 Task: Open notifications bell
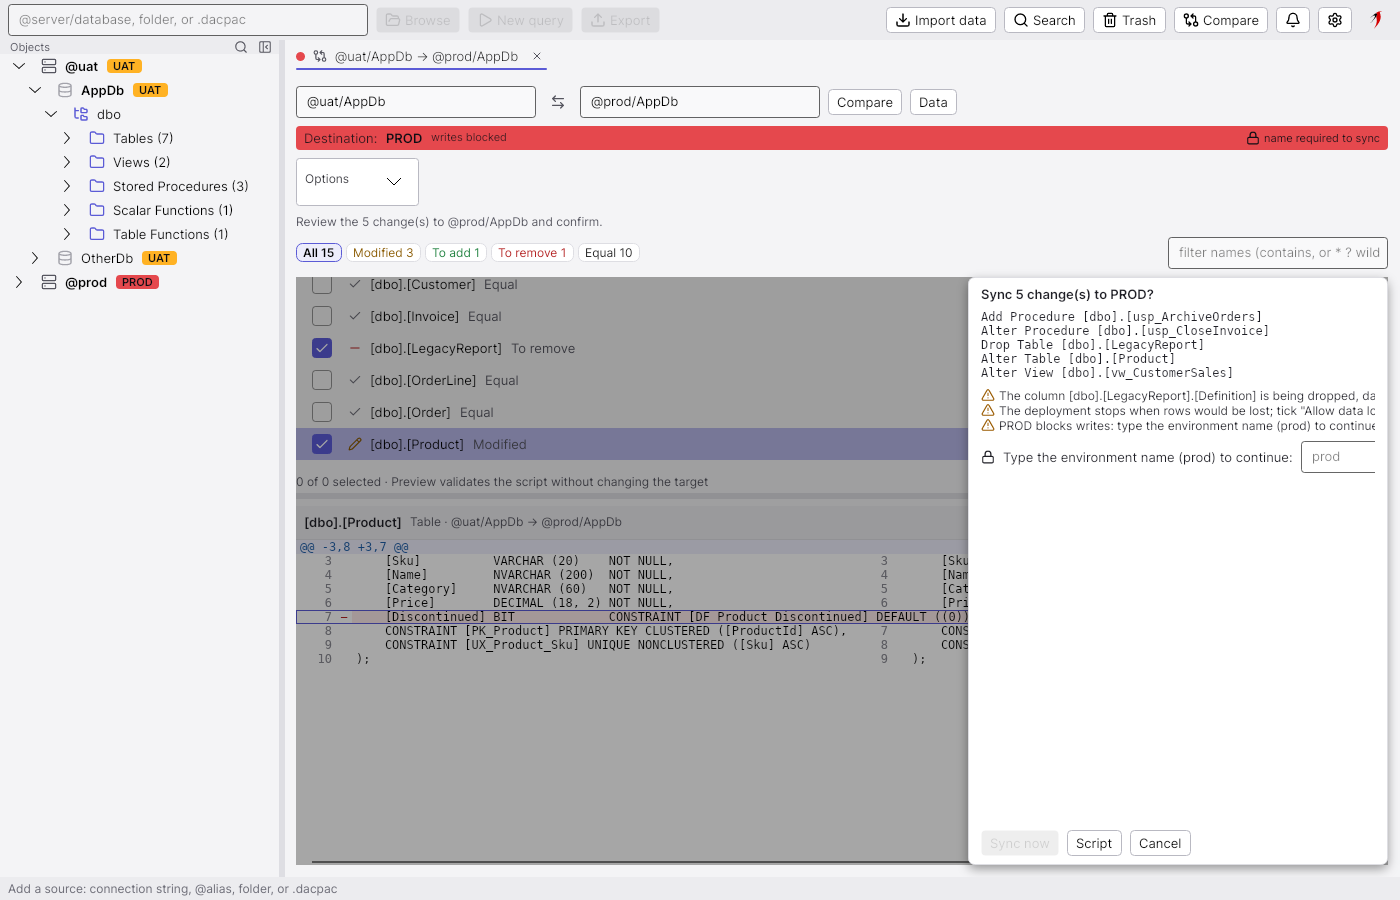1293,20
